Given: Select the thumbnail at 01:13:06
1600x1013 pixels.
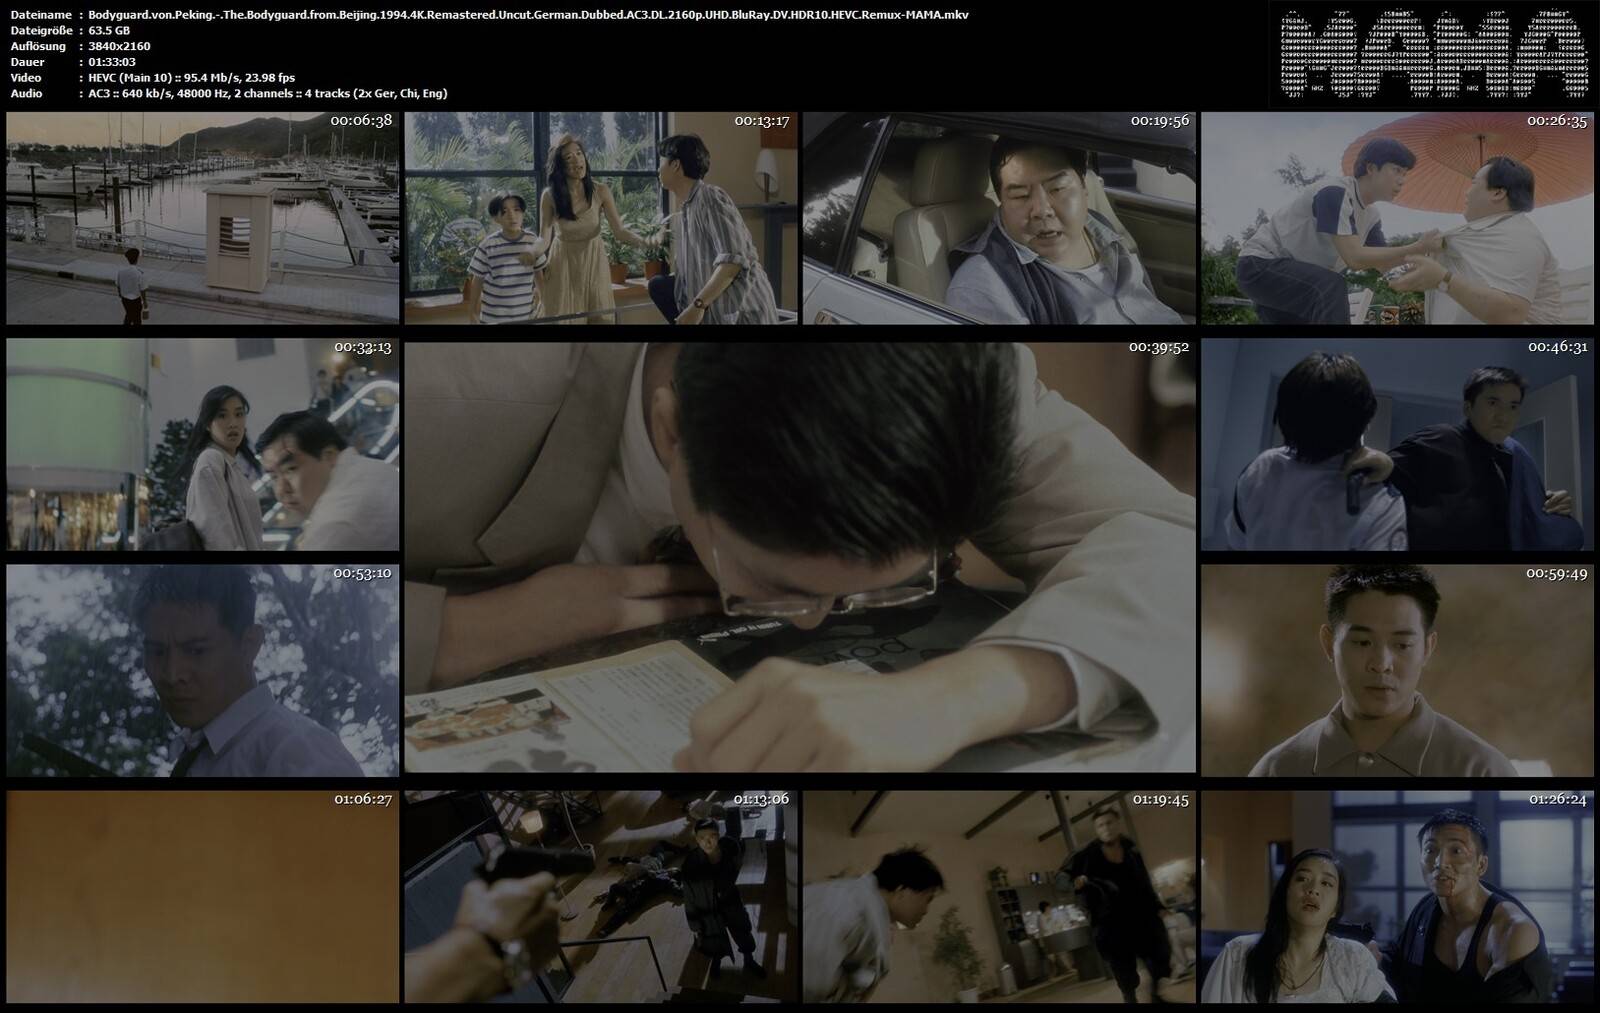Looking at the screenshot, I should click(x=601, y=897).
